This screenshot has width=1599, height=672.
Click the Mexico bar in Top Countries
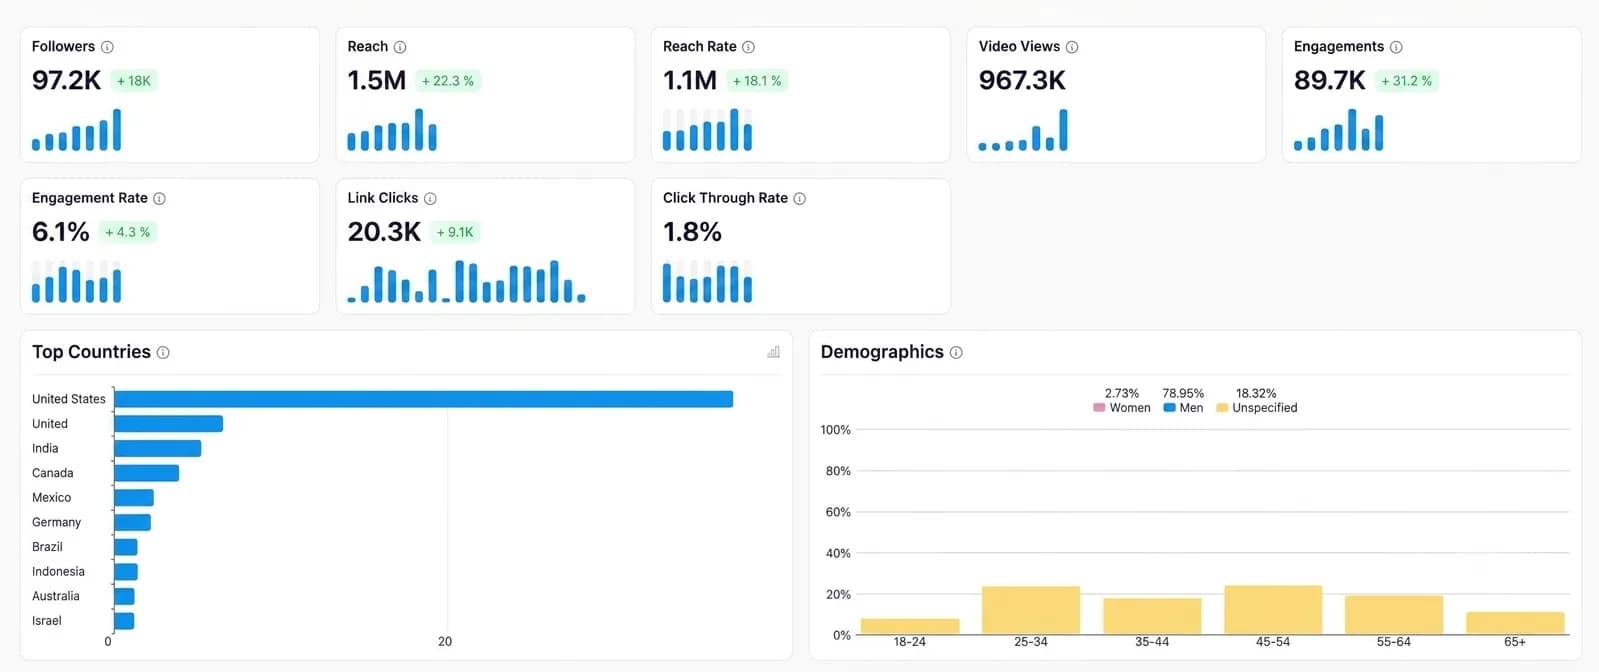(134, 498)
